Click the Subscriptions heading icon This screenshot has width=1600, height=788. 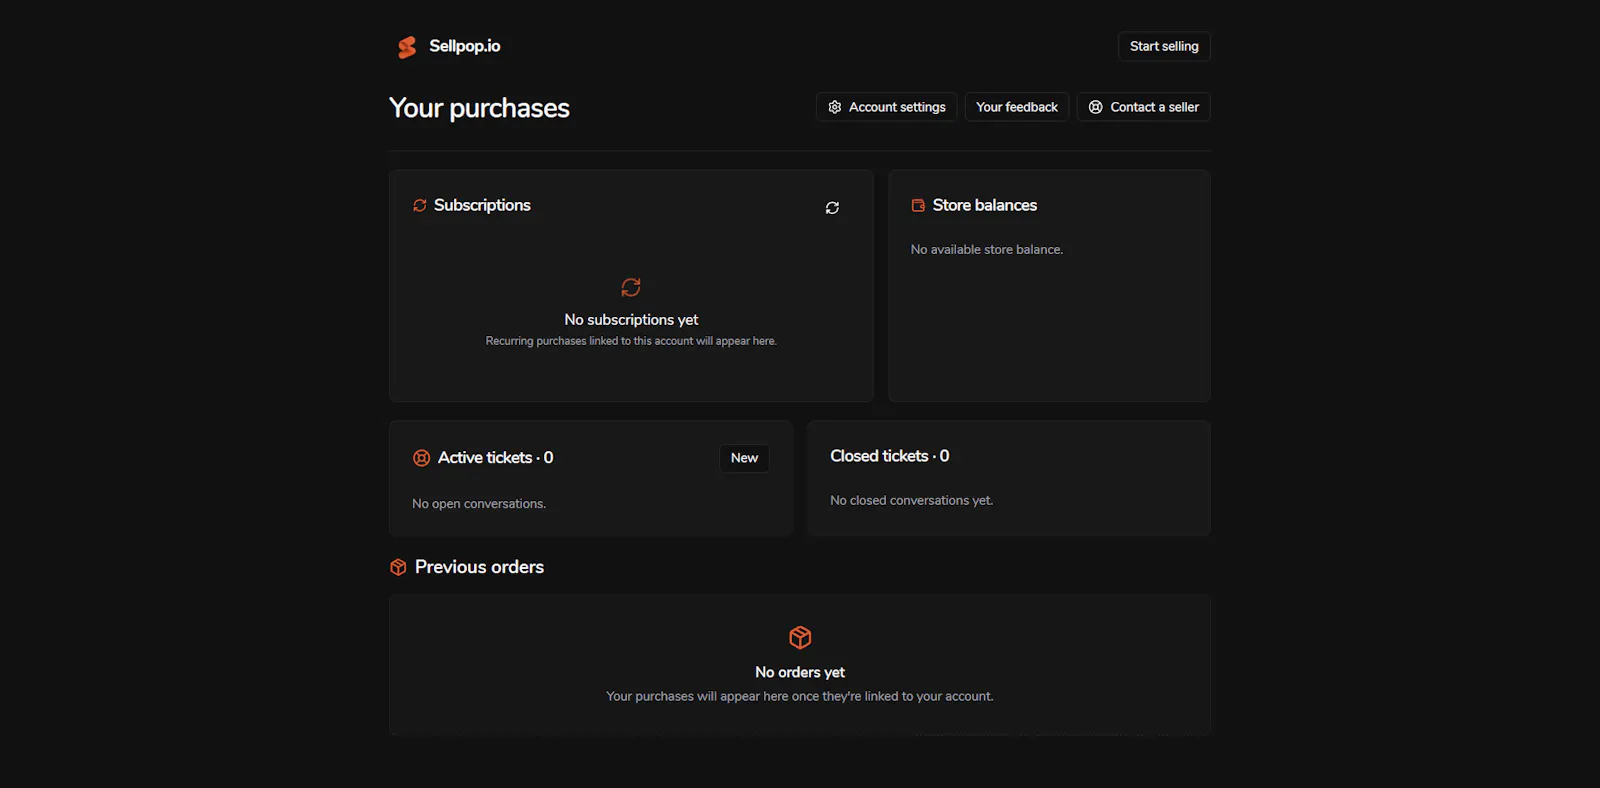pos(420,205)
